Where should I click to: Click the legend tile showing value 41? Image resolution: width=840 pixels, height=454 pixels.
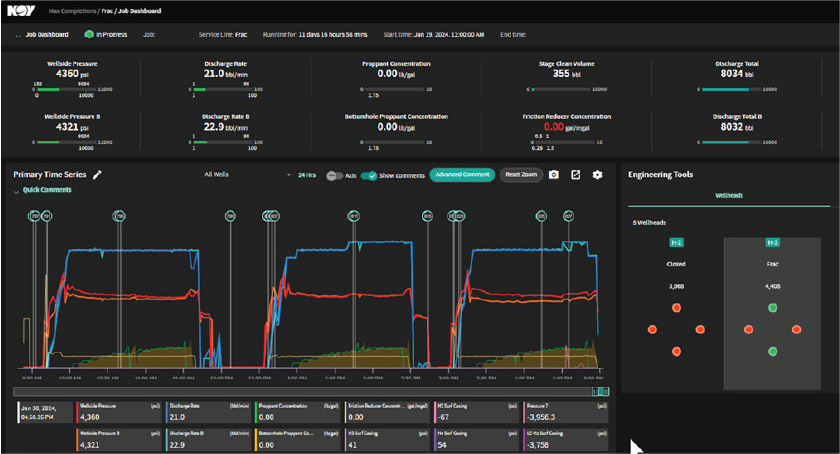click(387, 440)
